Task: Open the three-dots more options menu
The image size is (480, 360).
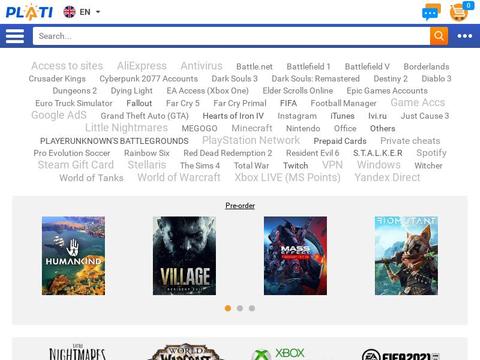Action: tap(465, 36)
